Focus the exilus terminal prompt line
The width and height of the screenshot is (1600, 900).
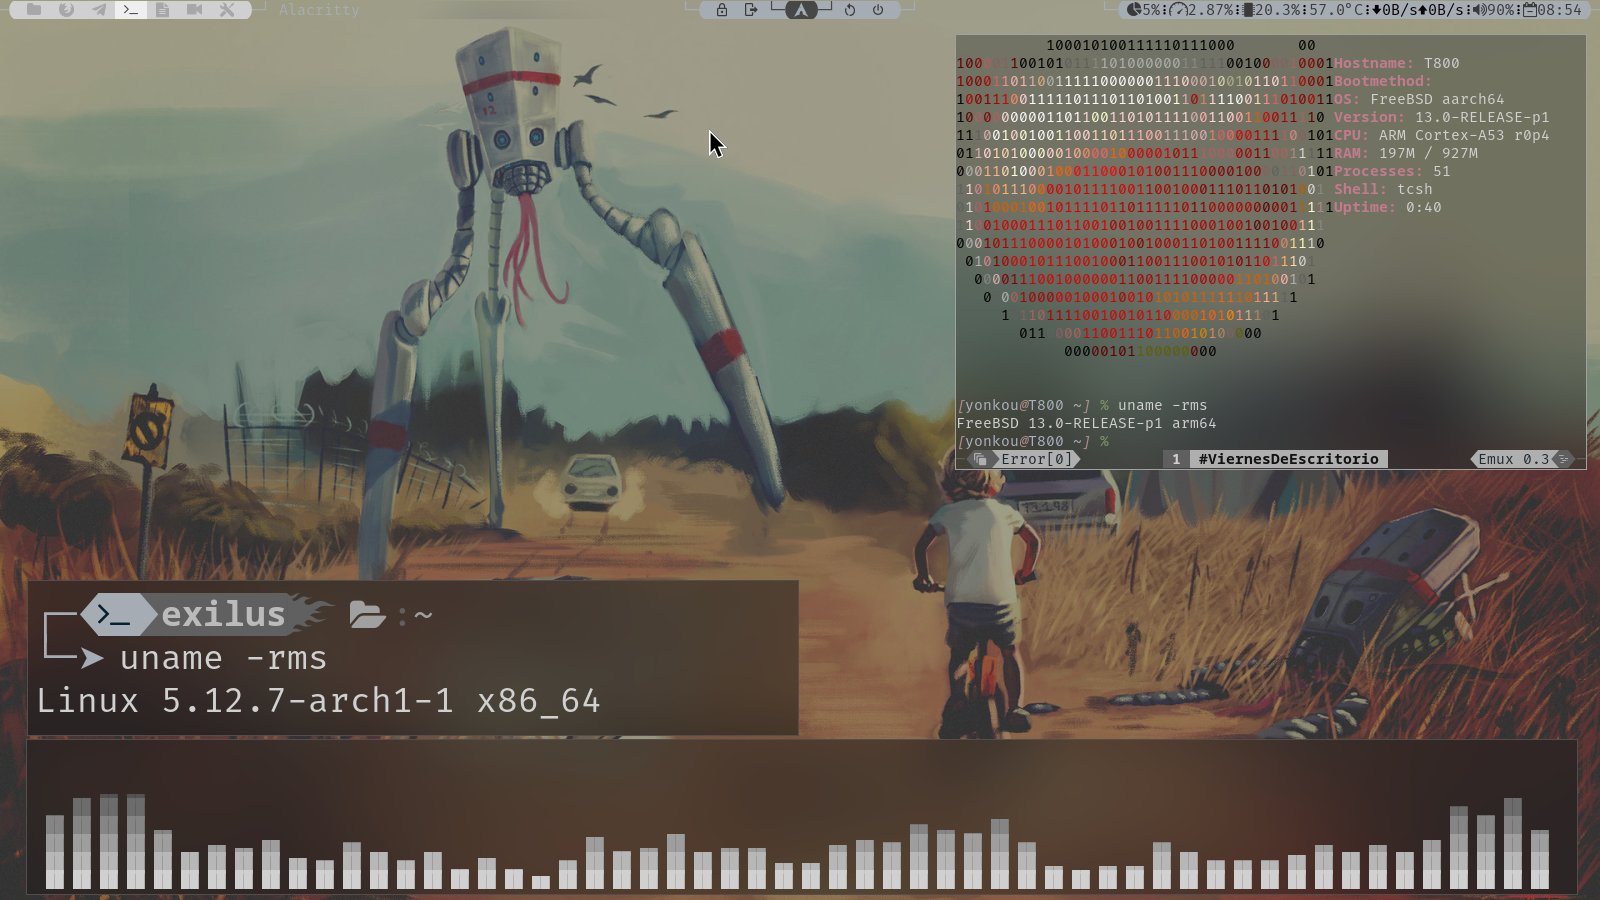223,658
